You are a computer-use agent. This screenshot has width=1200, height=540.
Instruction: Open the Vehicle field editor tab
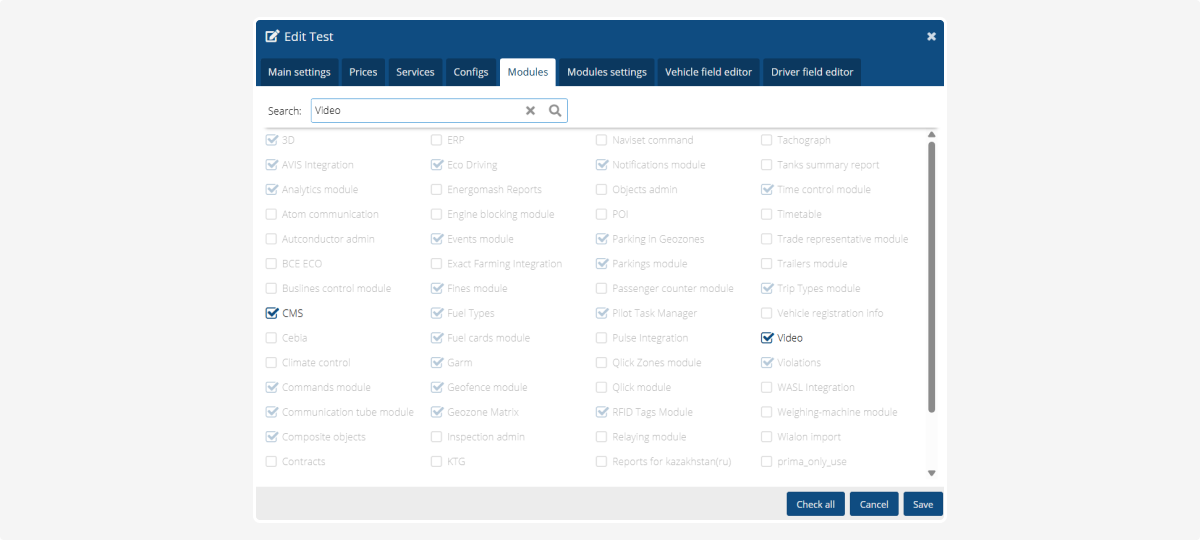(708, 72)
